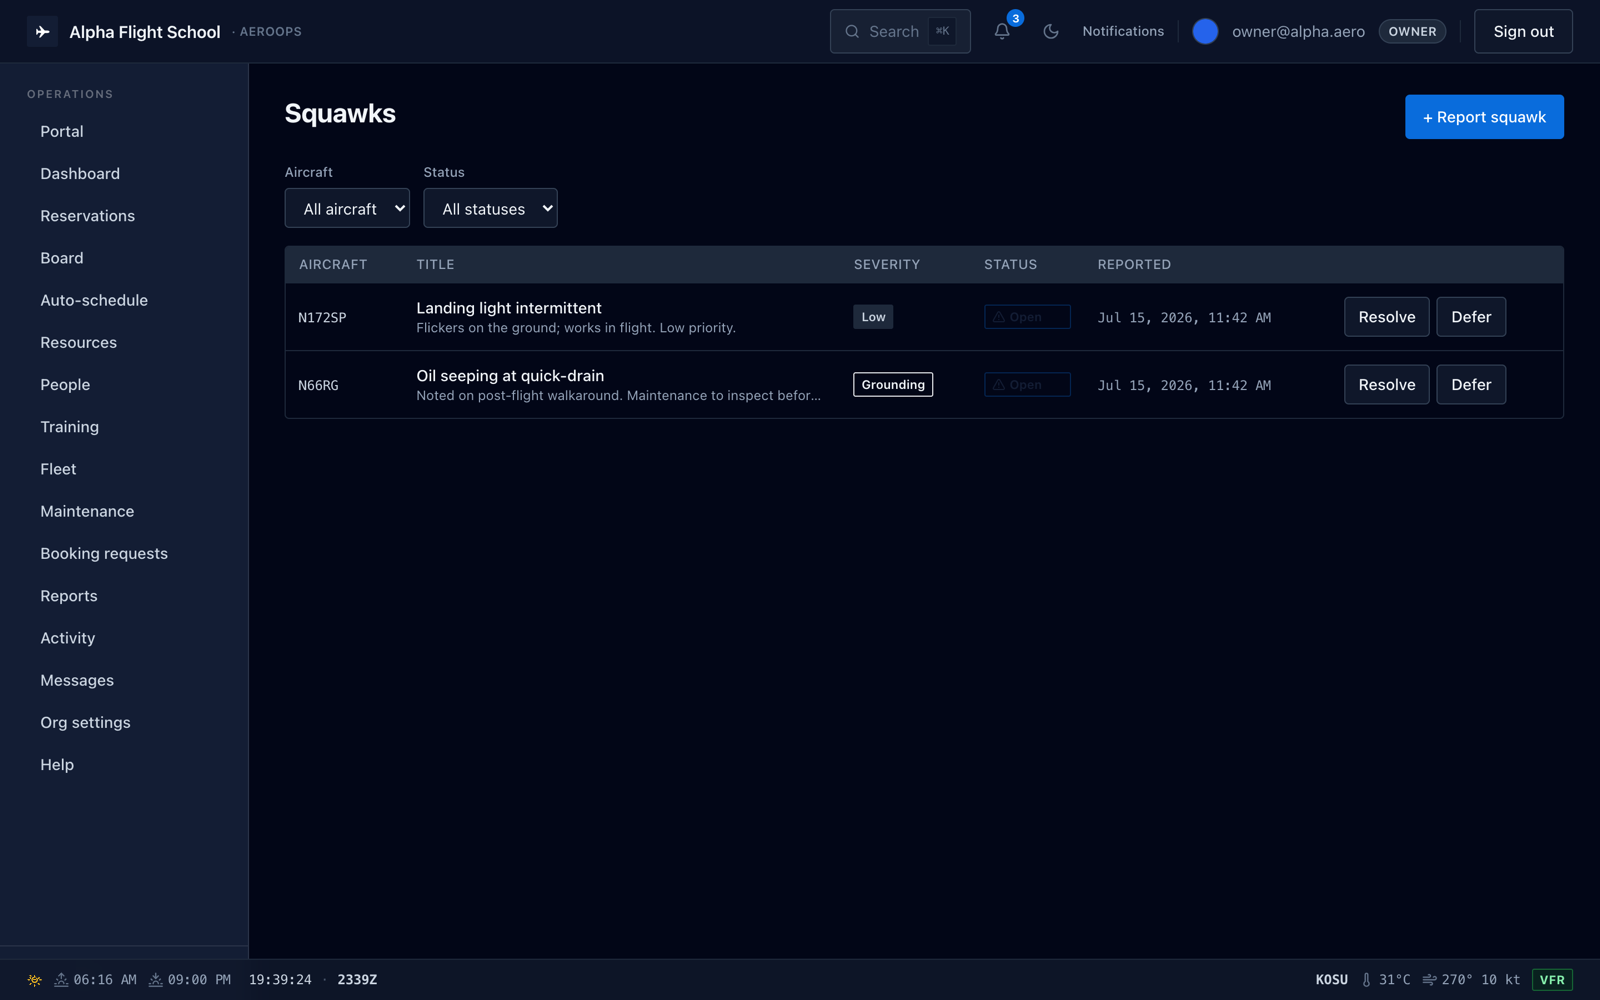
Task: Open the notifications bell icon
Action: click(x=1002, y=31)
